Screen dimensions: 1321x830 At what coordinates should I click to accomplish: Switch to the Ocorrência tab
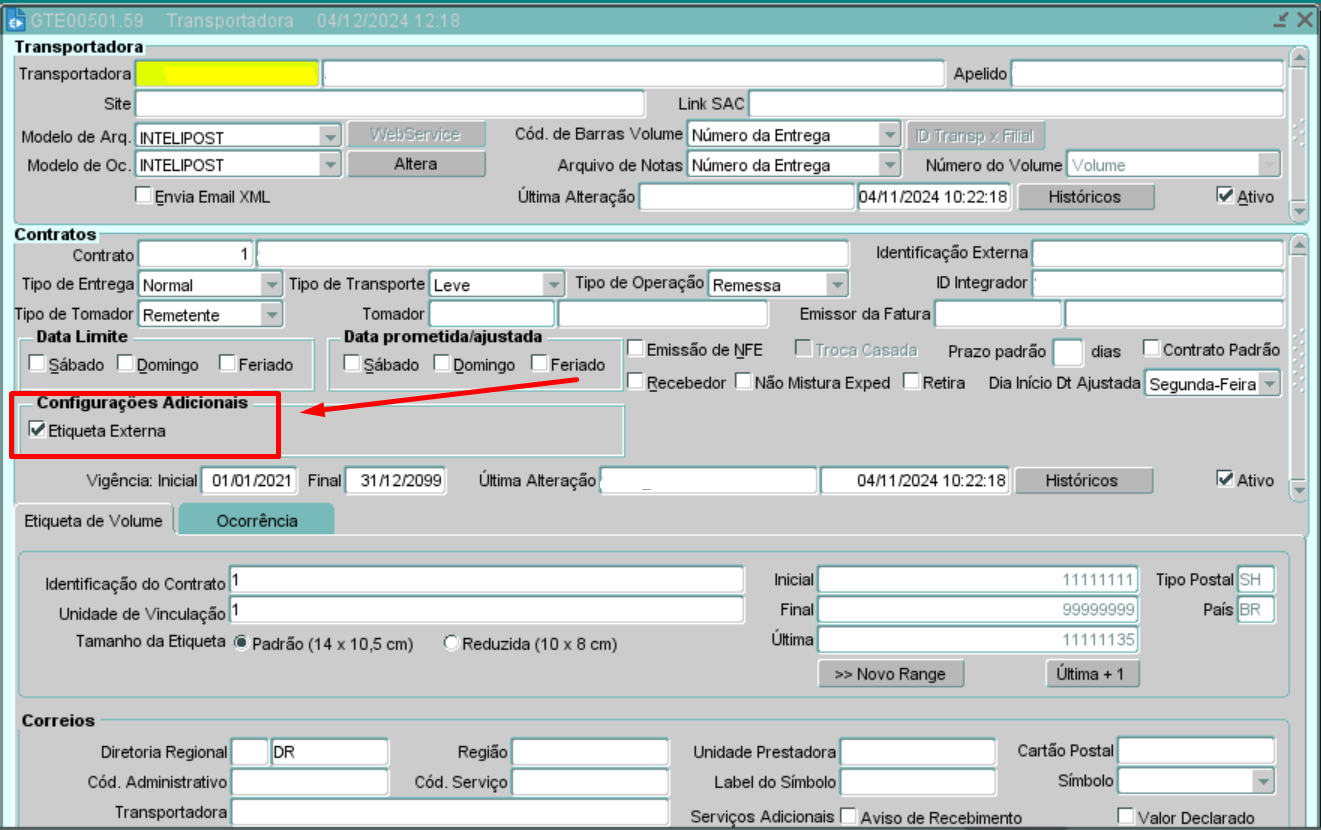257,520
